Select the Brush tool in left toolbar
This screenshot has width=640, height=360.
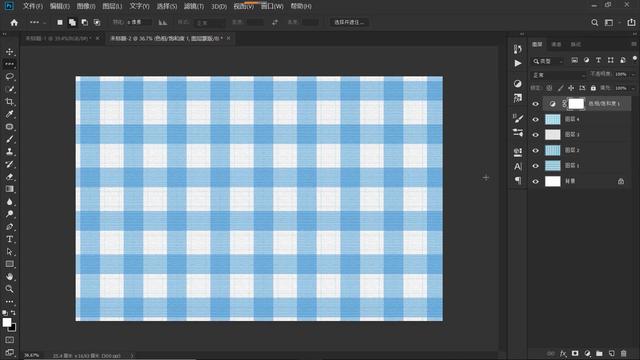point(9,139)
